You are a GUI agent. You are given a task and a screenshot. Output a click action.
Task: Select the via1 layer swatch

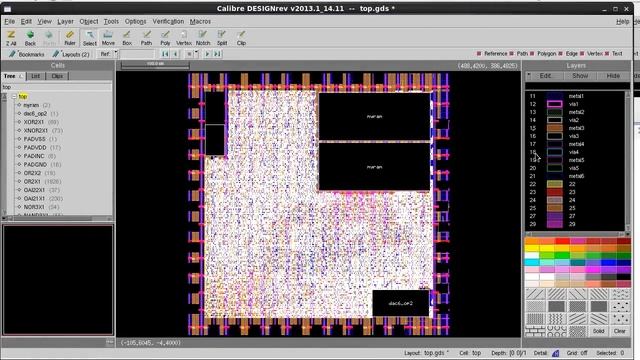click(555, 104)
